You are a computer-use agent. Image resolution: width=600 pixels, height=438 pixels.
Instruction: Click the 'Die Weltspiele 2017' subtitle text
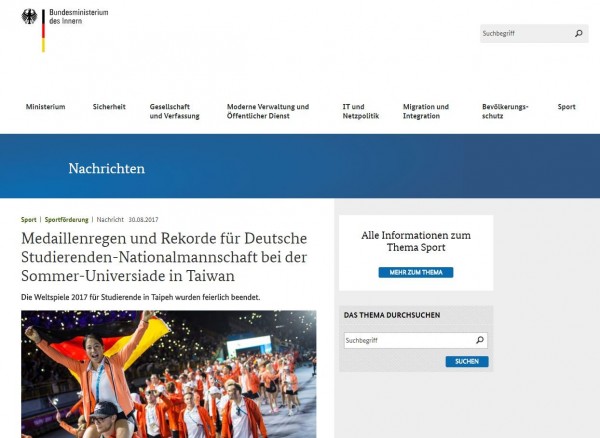(x=140, y=297)
